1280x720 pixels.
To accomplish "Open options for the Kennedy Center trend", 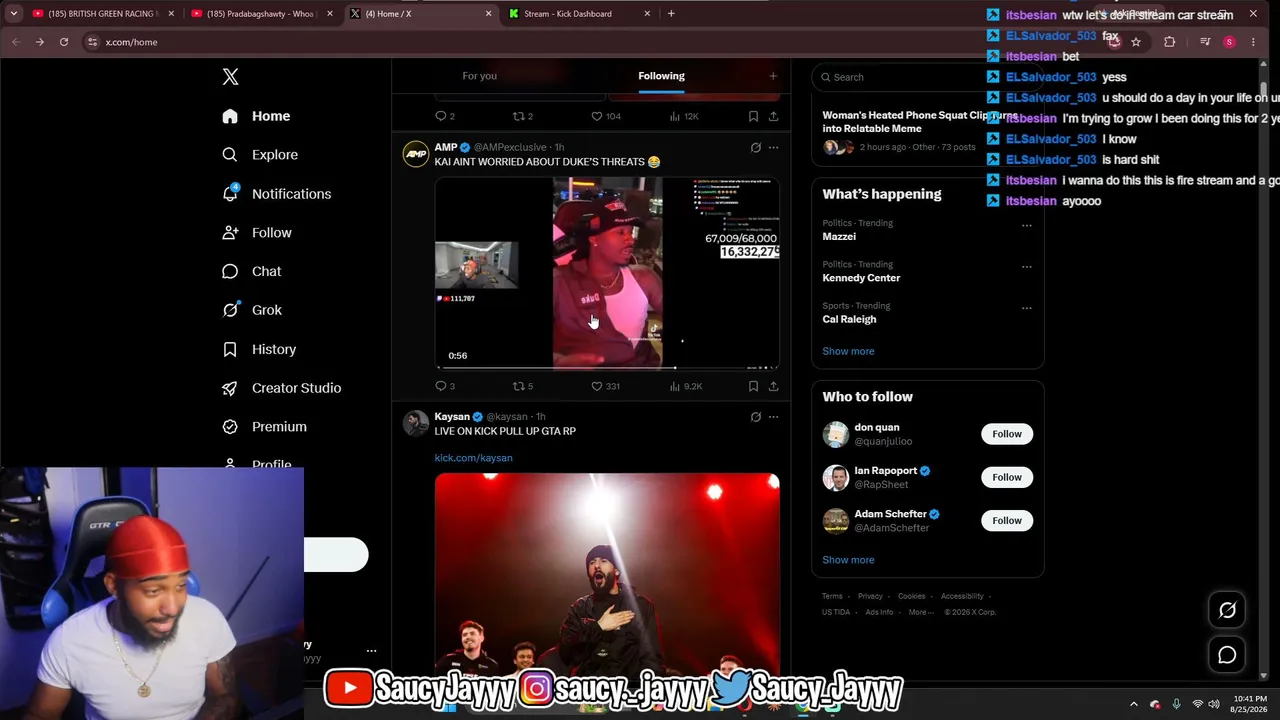I will click(x=1026, y=267).
